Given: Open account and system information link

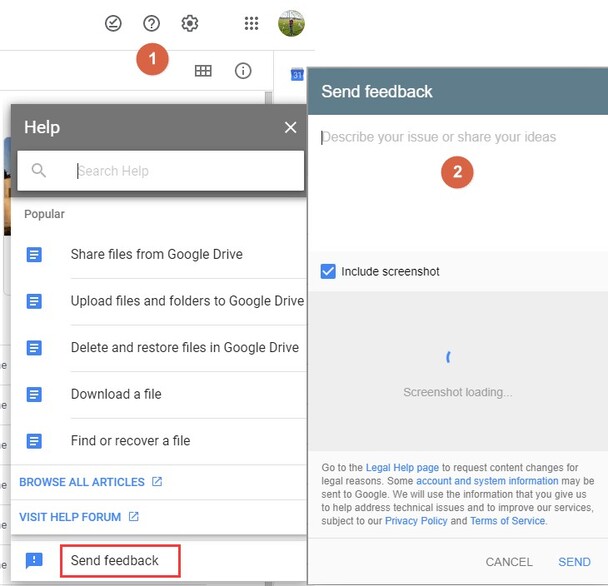Looking at the screenshot, I should pyautogui.click(x=487, y=481).
